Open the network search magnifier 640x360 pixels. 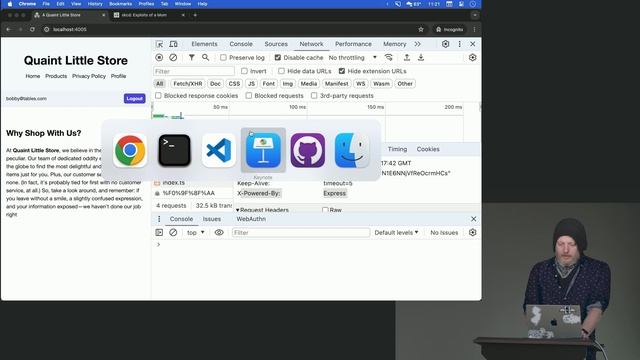pyautogui.click(x=206, y=58)
